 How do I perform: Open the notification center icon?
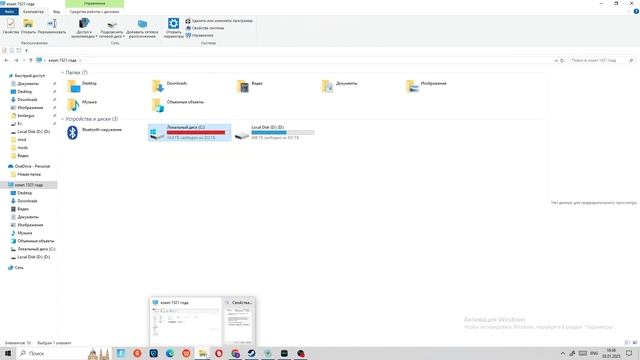tap(629, 353)
